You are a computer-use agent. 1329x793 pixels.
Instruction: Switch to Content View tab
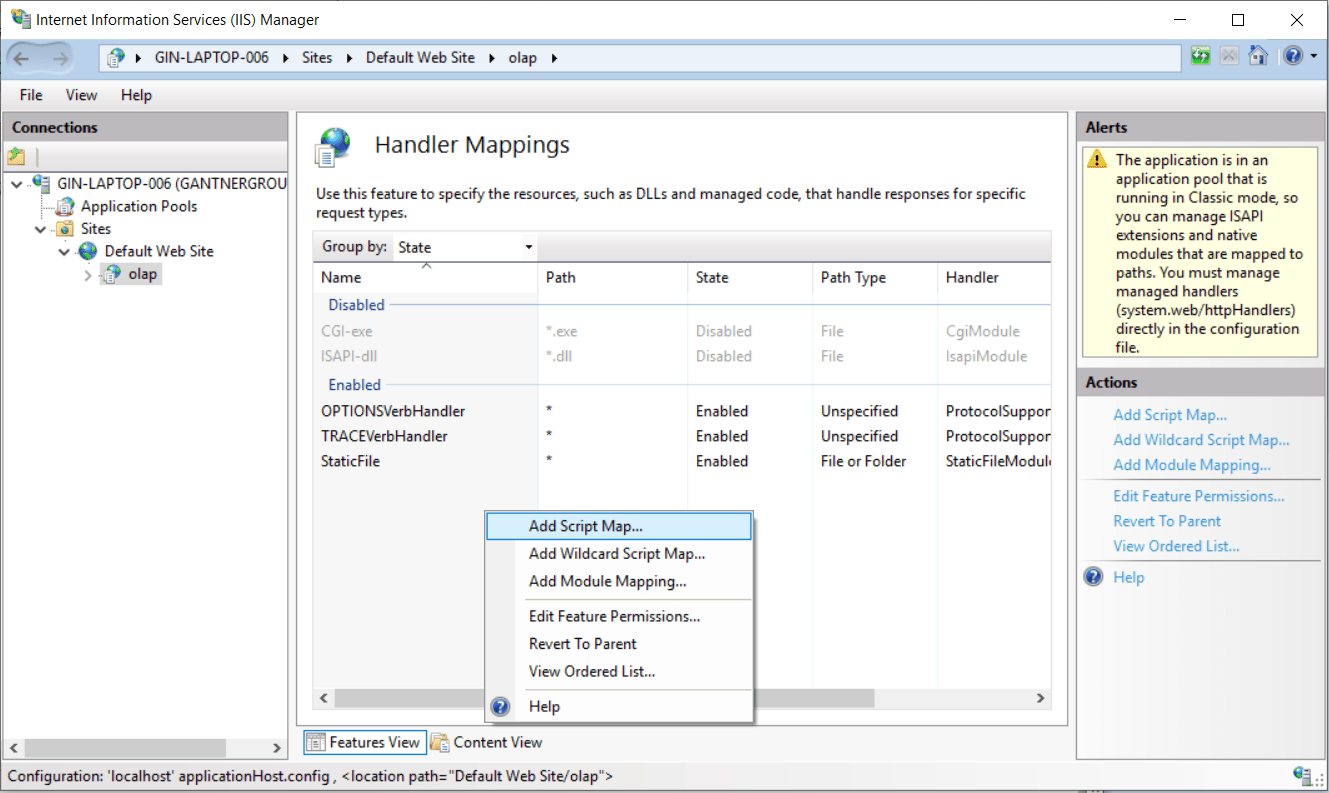(487, 742)
